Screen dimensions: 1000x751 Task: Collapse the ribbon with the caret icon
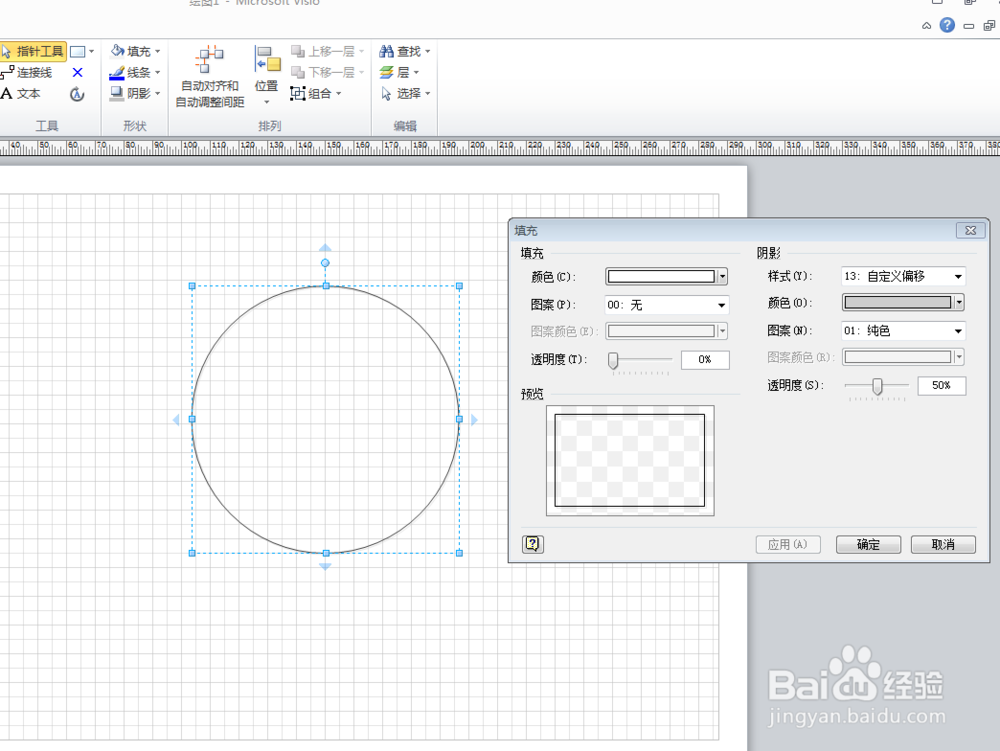tap(927, 26)
